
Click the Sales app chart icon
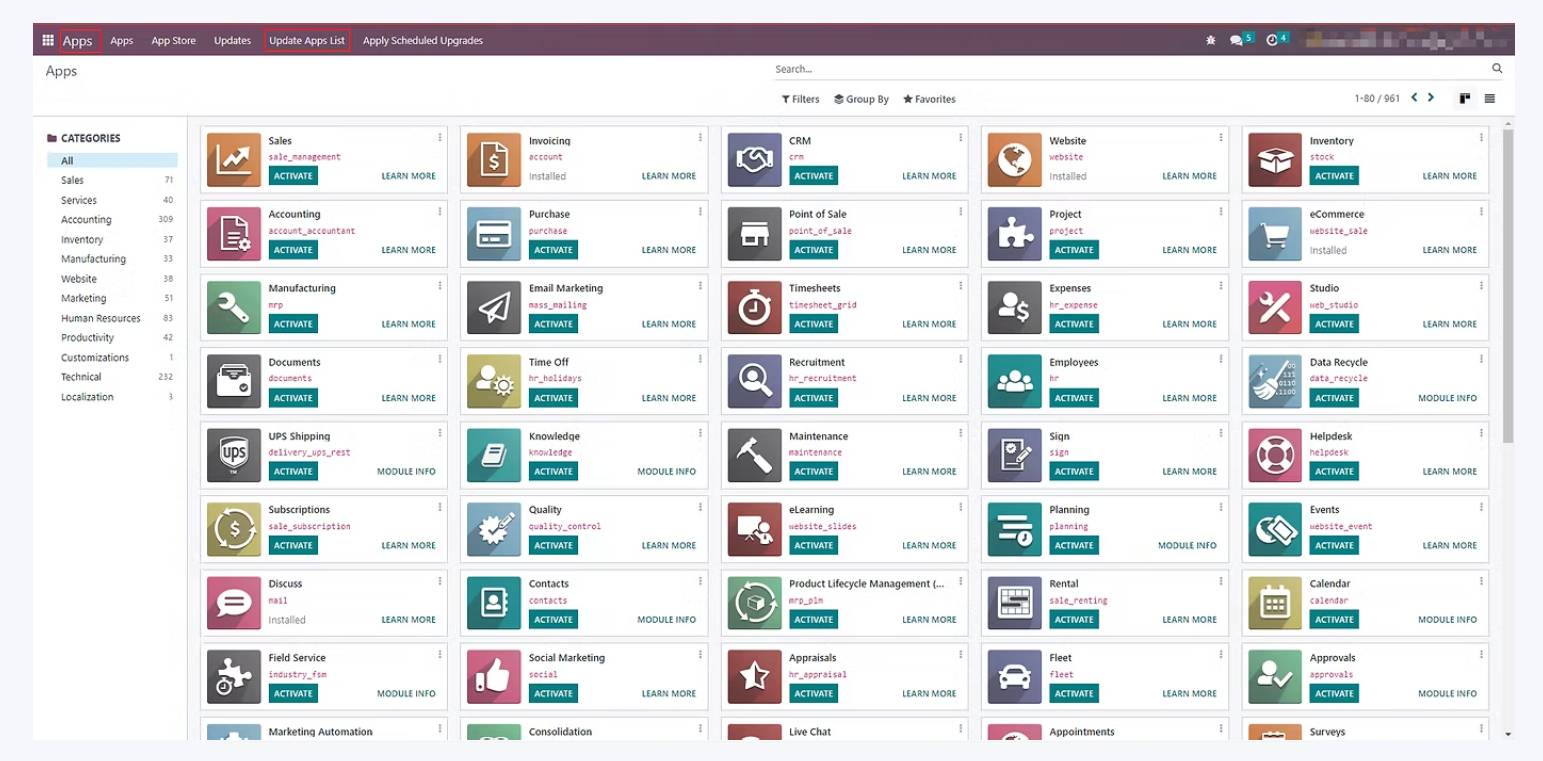pos(234,160)
